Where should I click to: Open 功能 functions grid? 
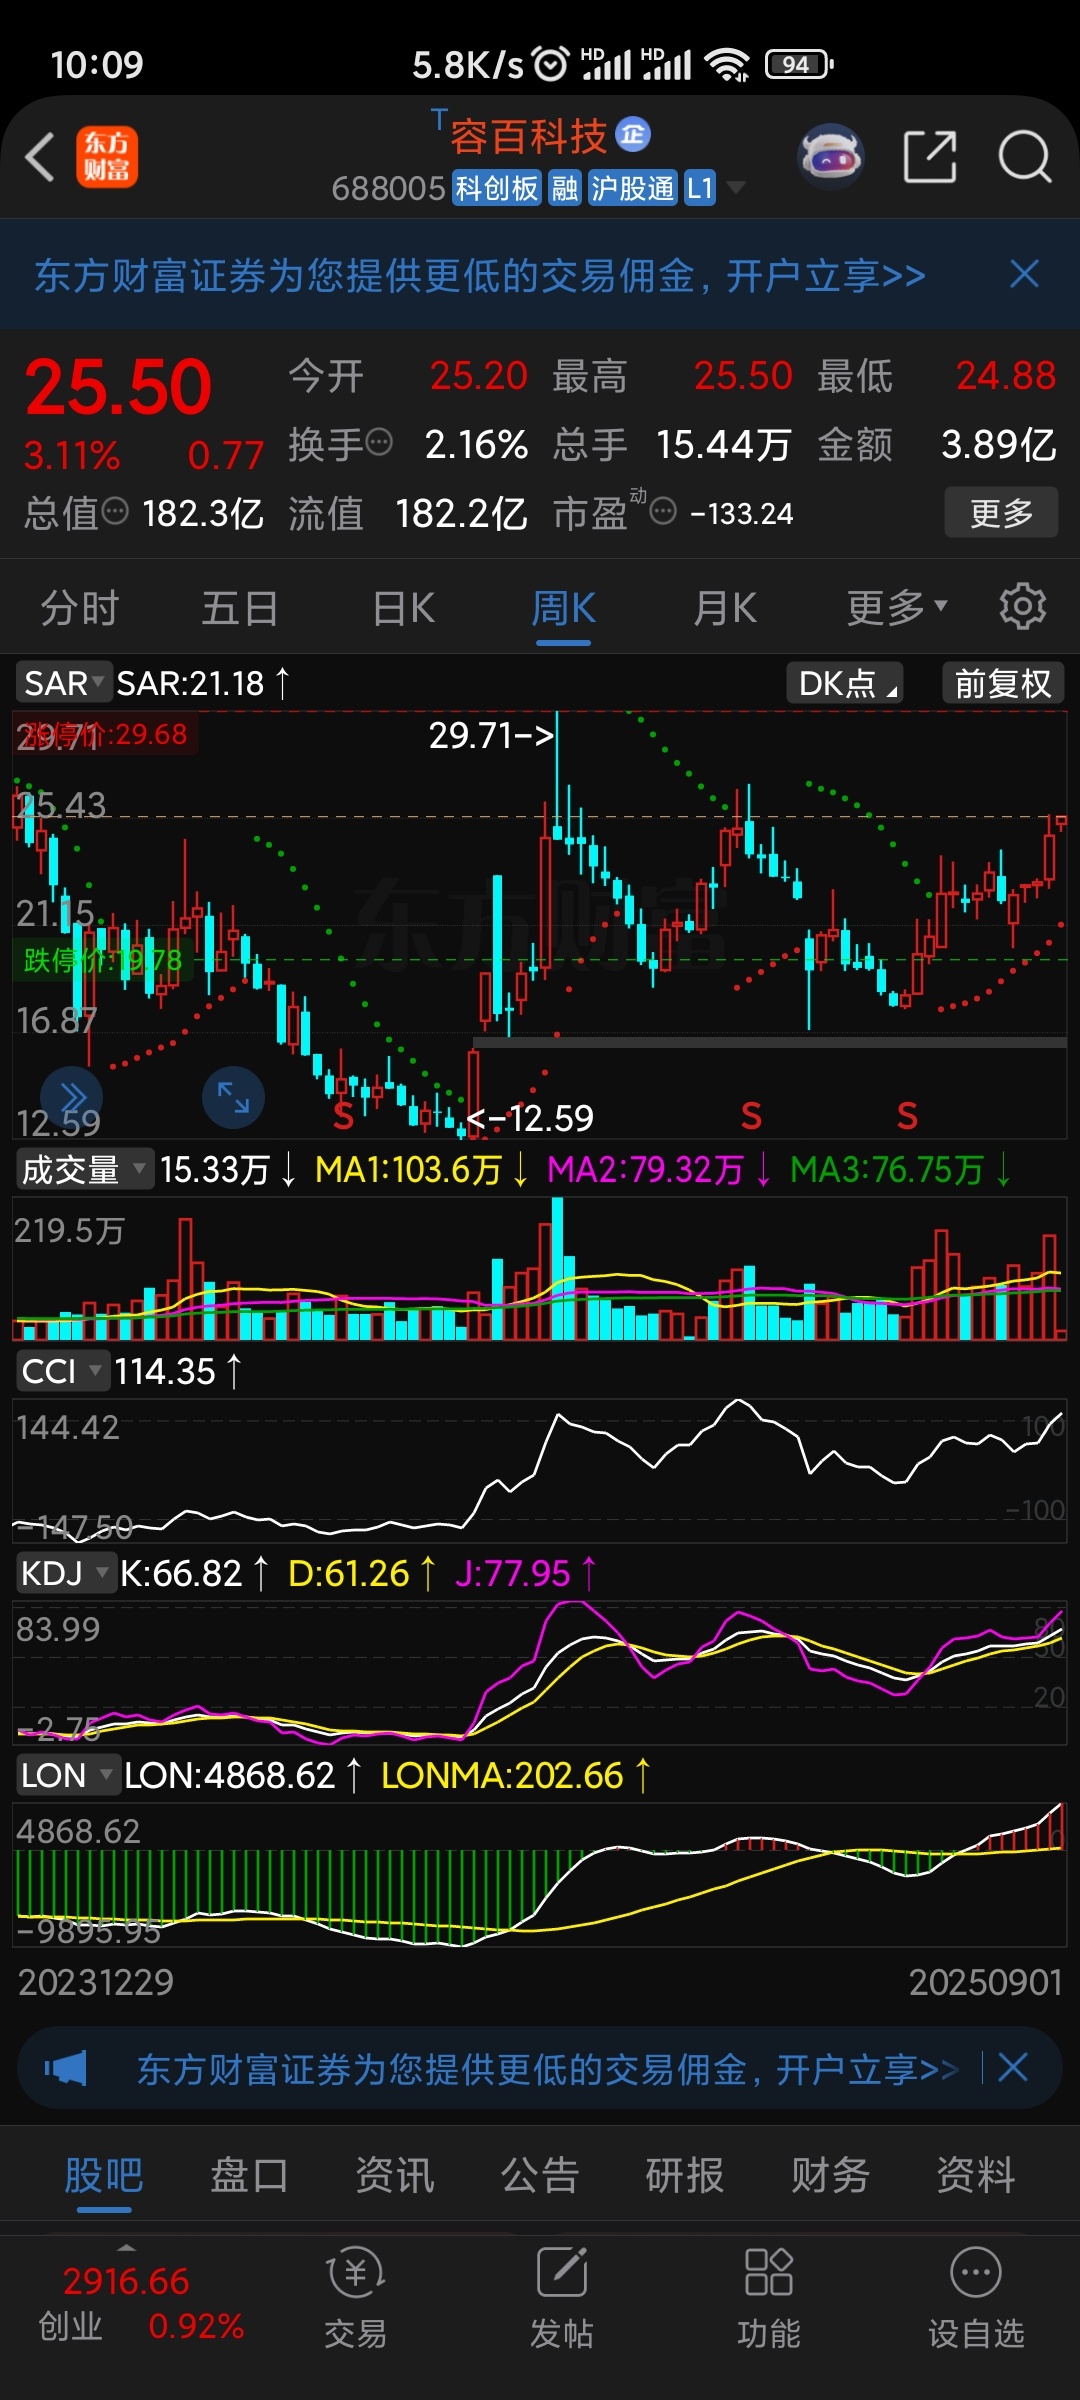pyautogui.click(x=769, y=2297)
